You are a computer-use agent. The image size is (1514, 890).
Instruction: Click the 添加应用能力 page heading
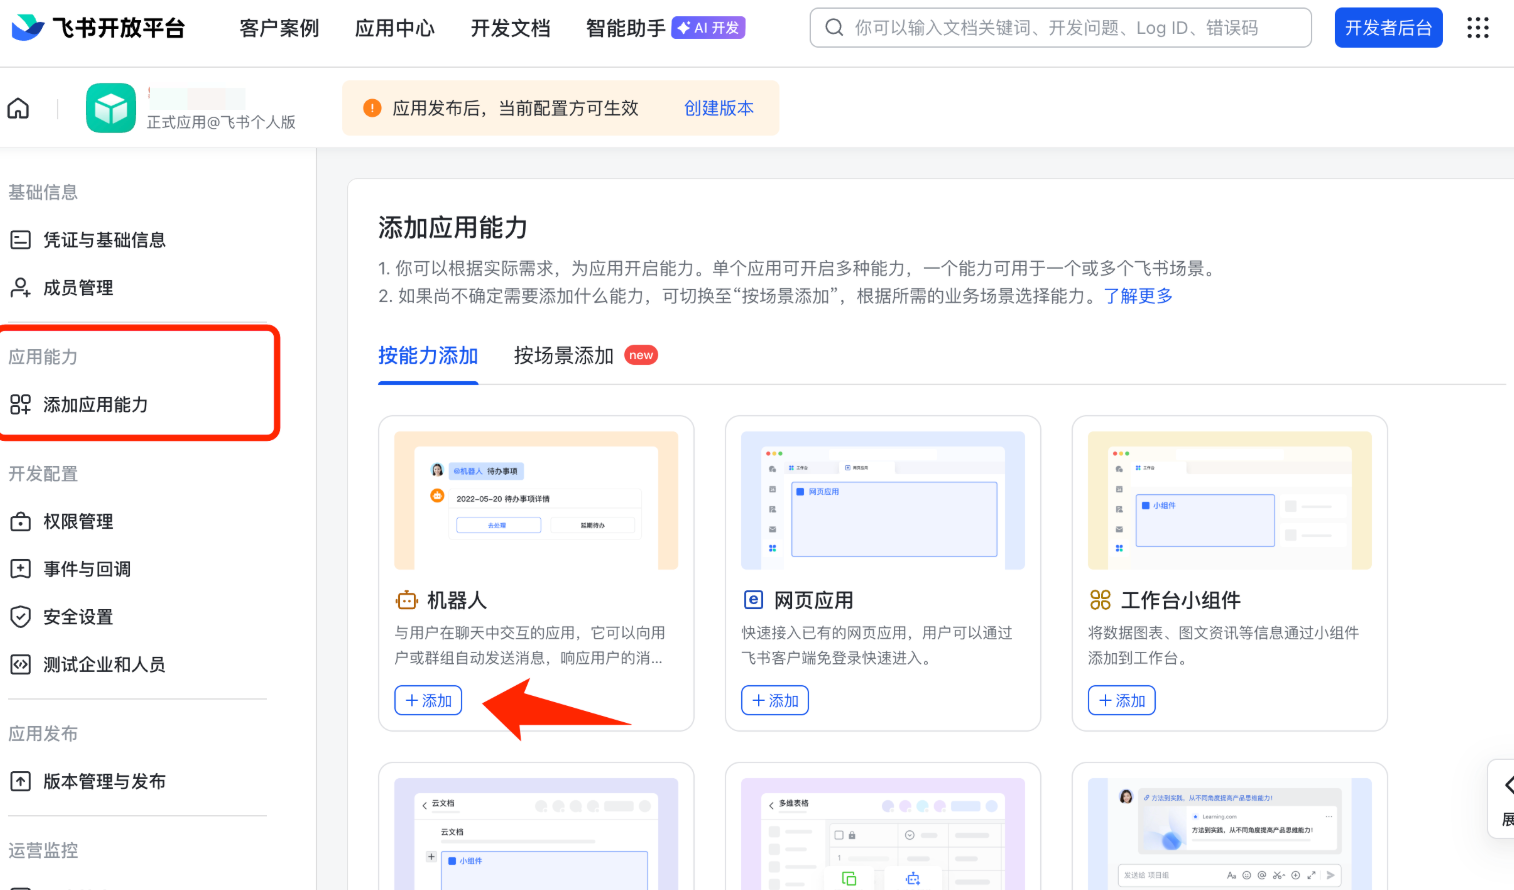click(453, 228)
